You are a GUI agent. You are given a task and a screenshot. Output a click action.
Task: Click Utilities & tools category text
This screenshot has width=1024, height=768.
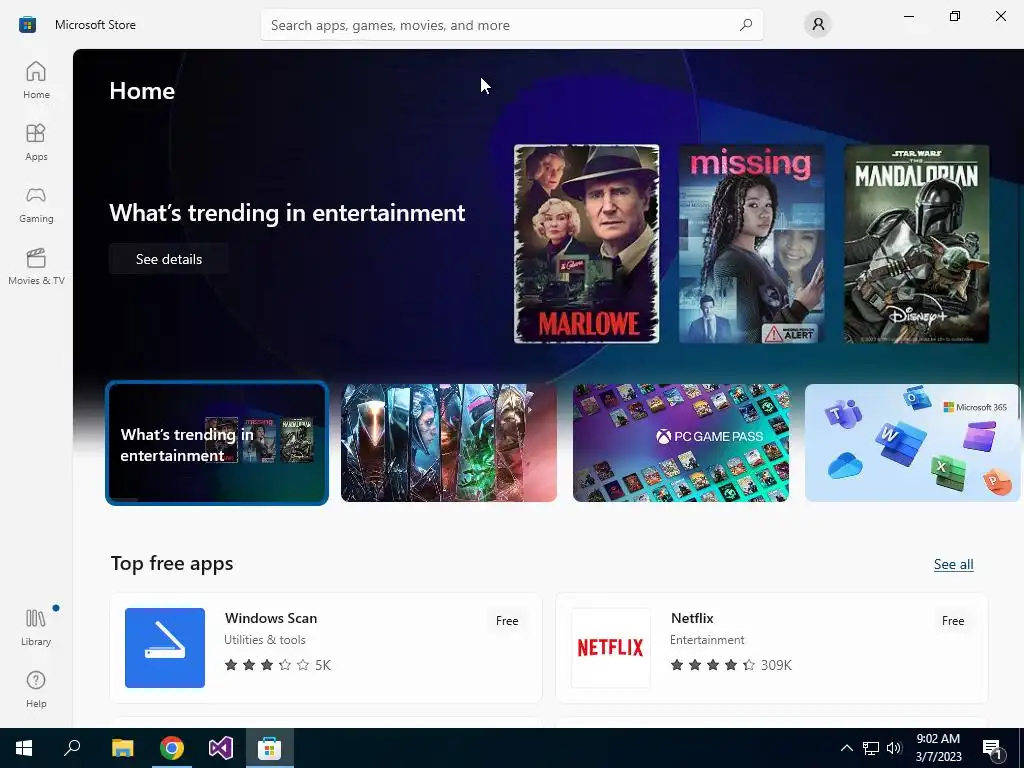264,640
